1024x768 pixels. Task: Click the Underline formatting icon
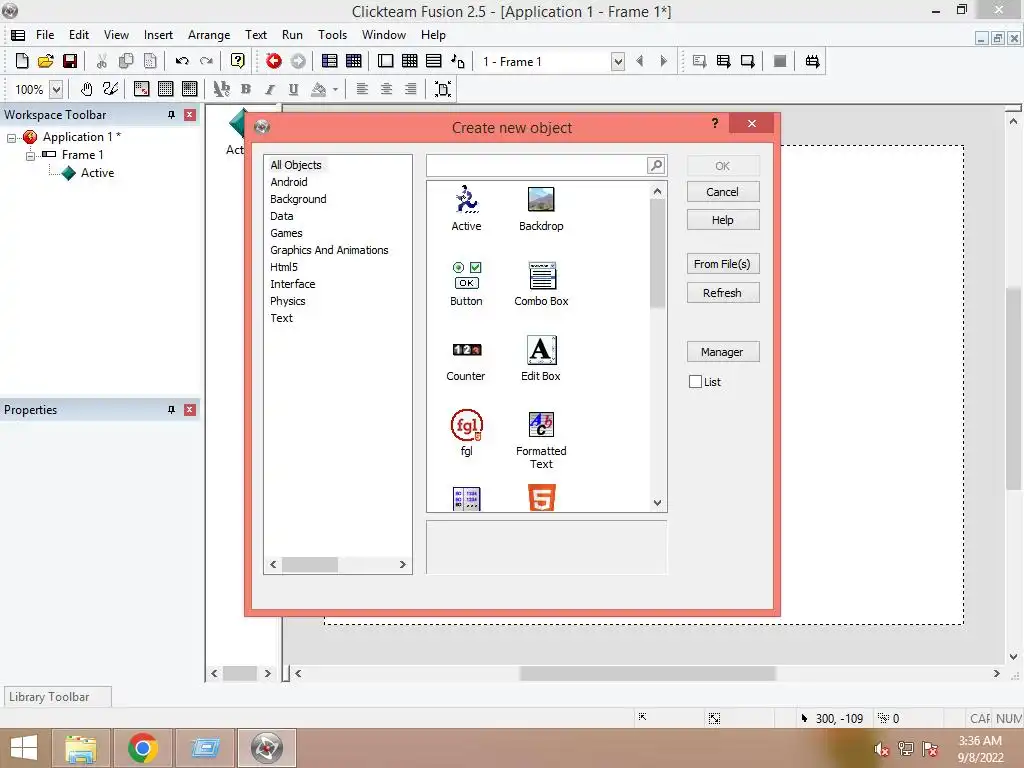[x=293, y=89]
